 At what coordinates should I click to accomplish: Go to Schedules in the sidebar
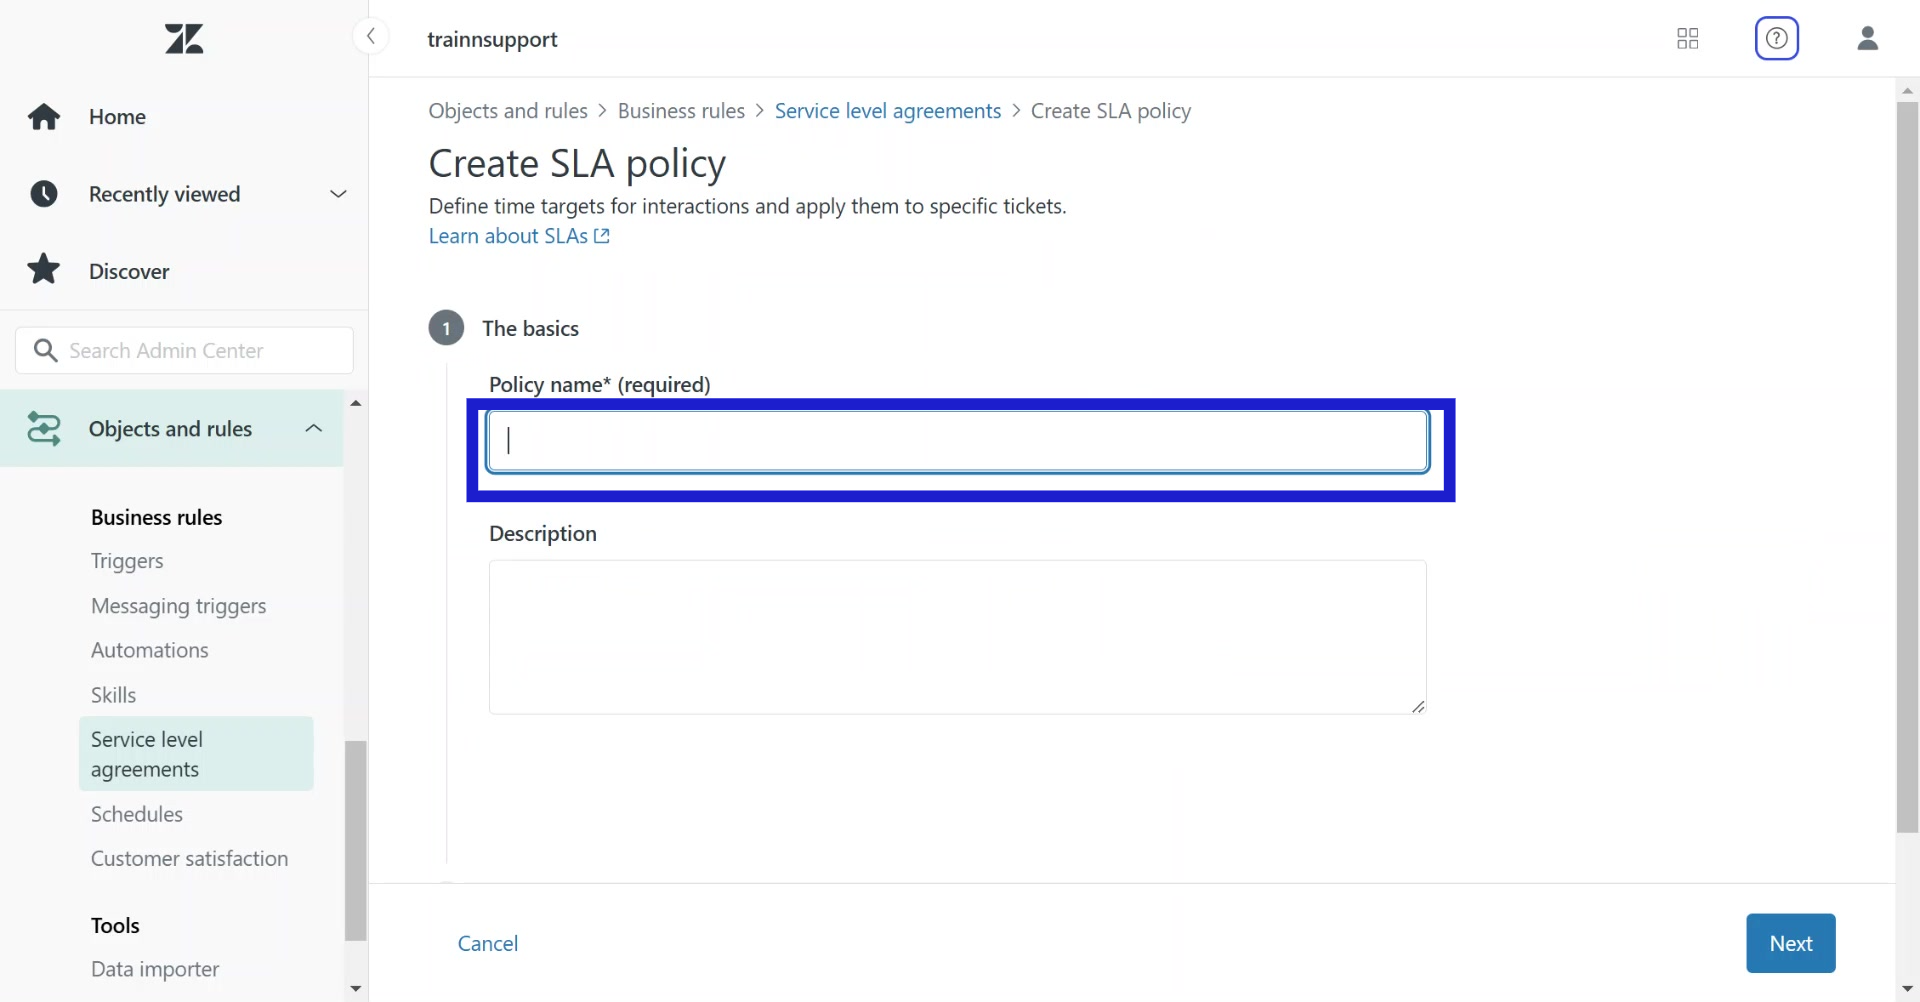click(x=137, y=814)
